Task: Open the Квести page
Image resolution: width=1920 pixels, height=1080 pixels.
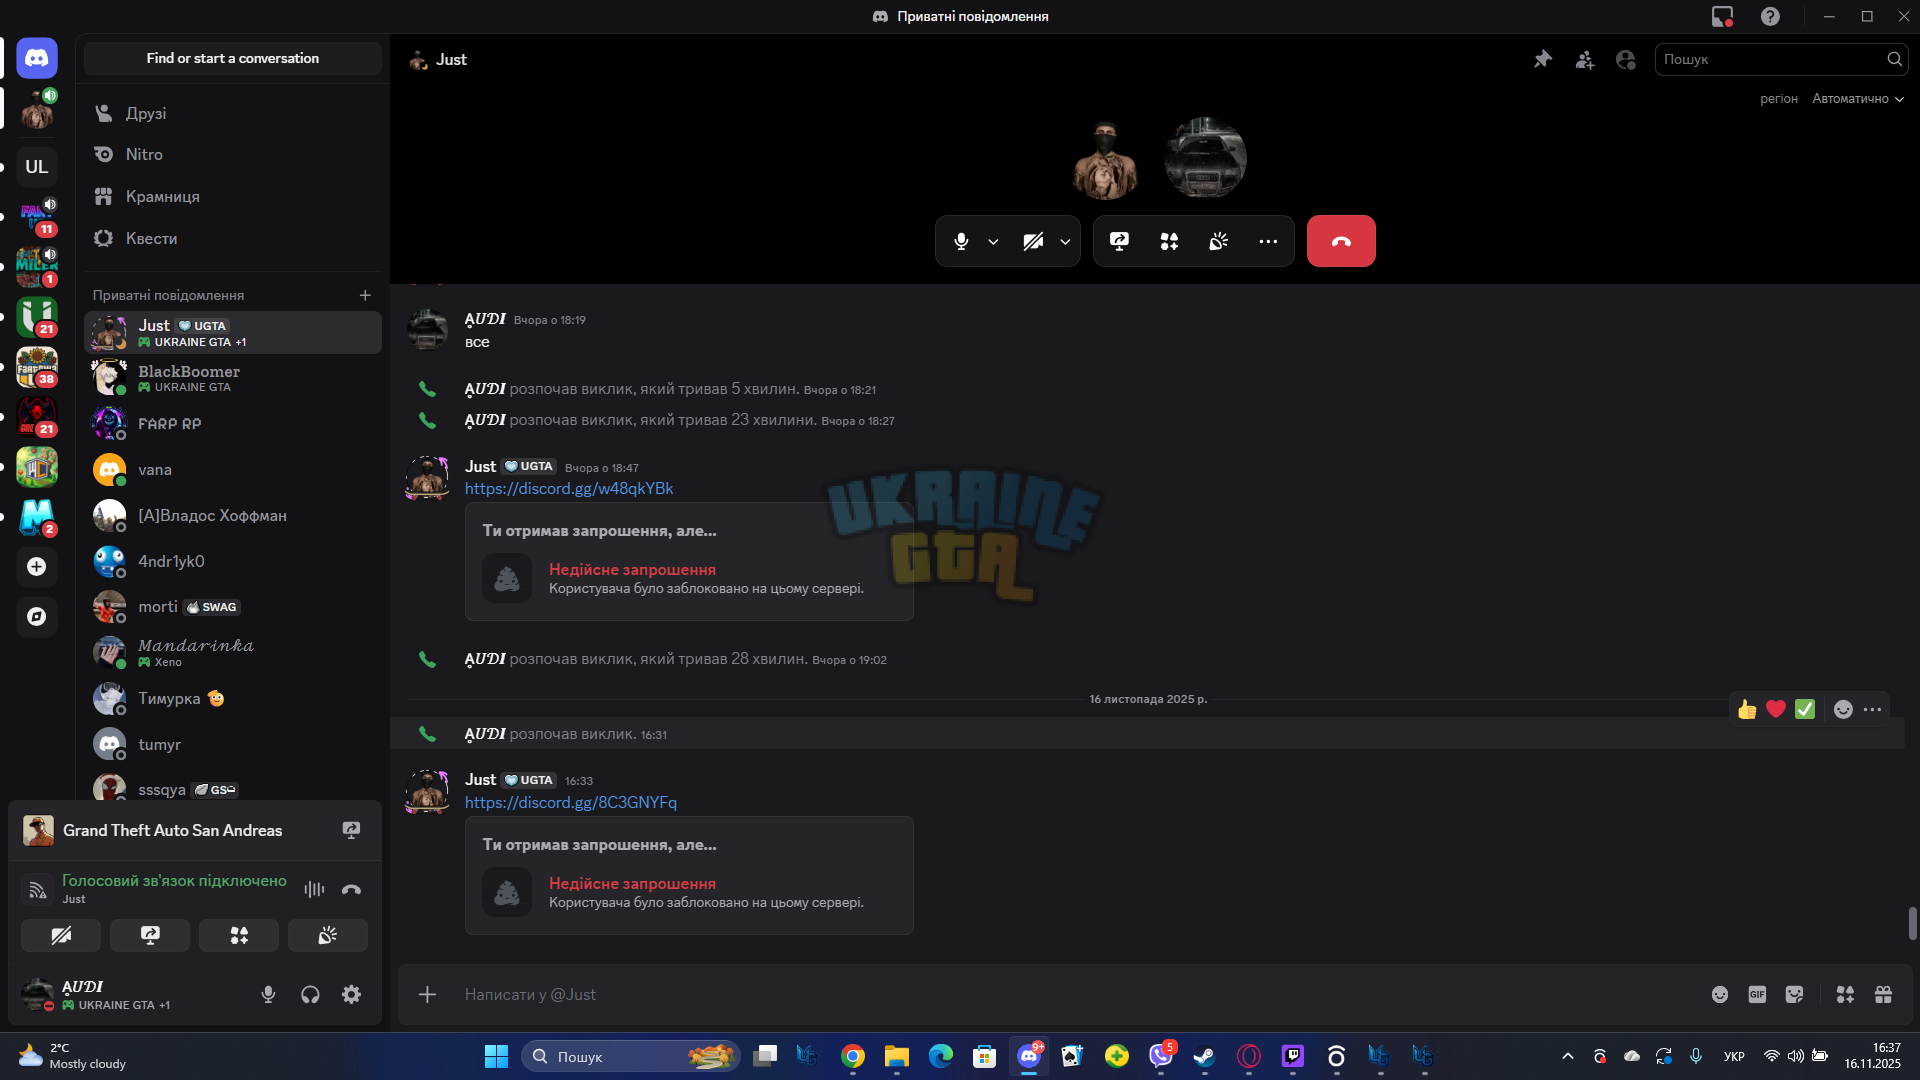Action: coord(233,238)
